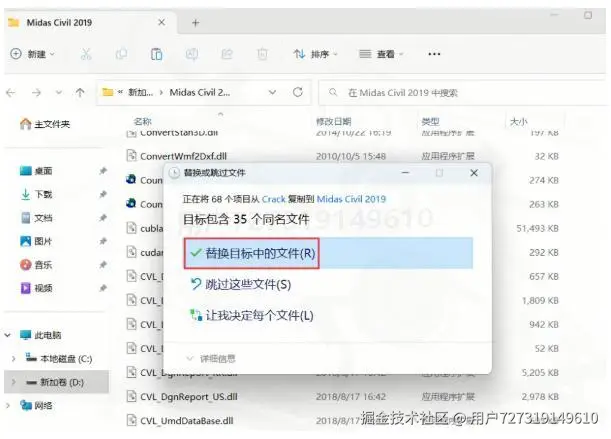Open Desktop (桌面) in sidebar
Viewport: 611px width, 439px height.
tap(36, 171)
